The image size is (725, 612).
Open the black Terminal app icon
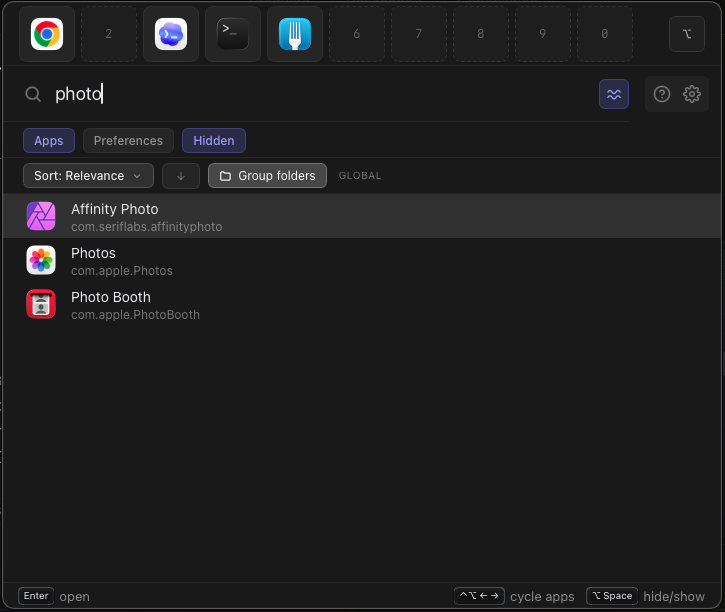(x=233, y=34)
